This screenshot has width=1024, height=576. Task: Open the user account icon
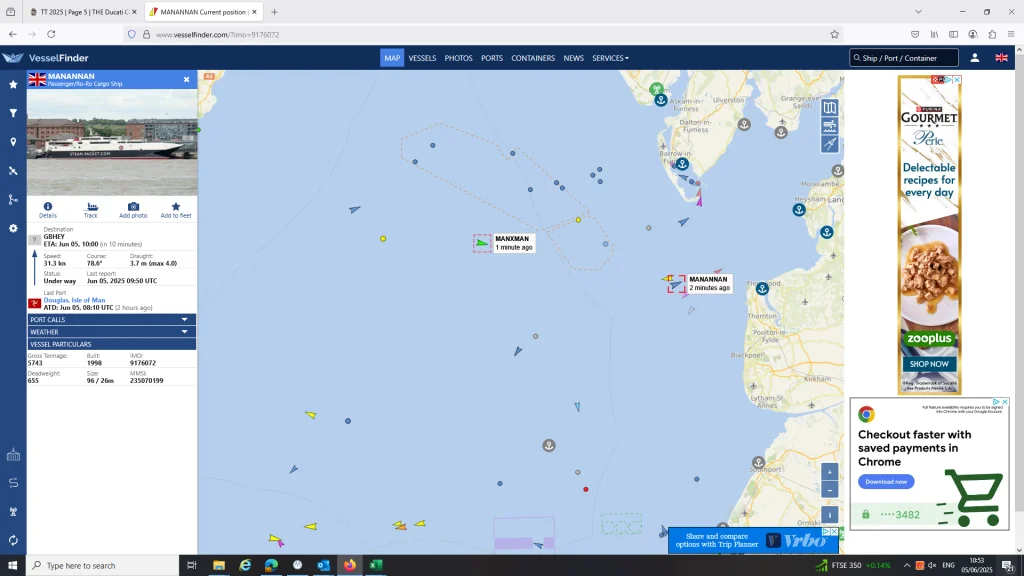(974, 58)
